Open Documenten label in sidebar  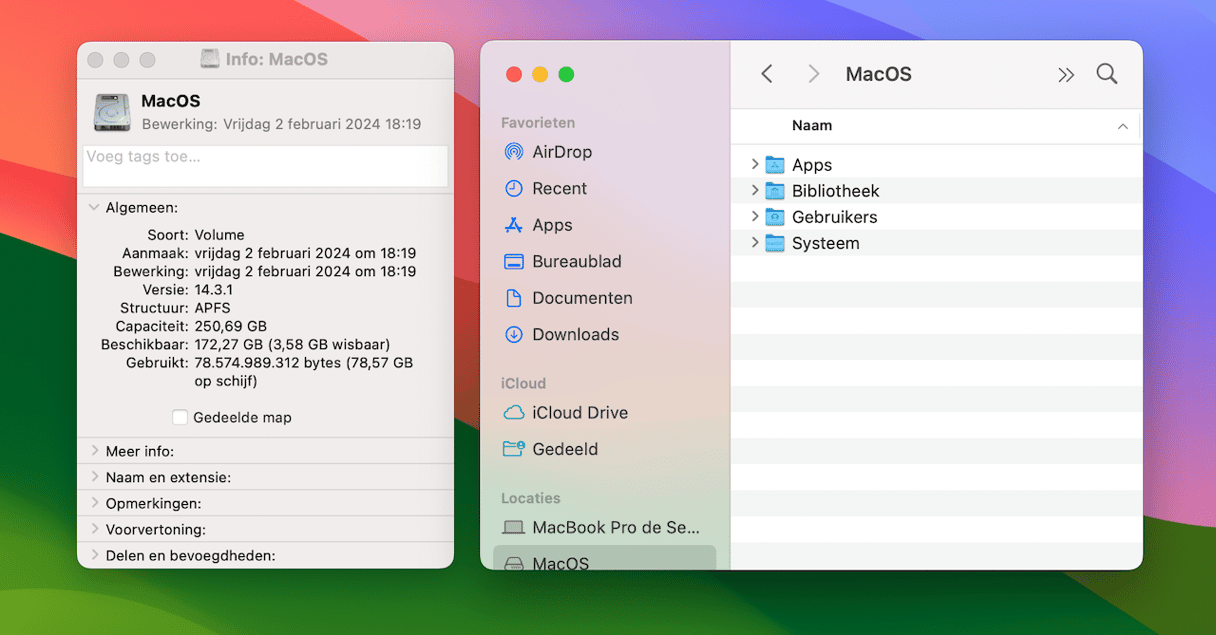click(x=582, y=298)
